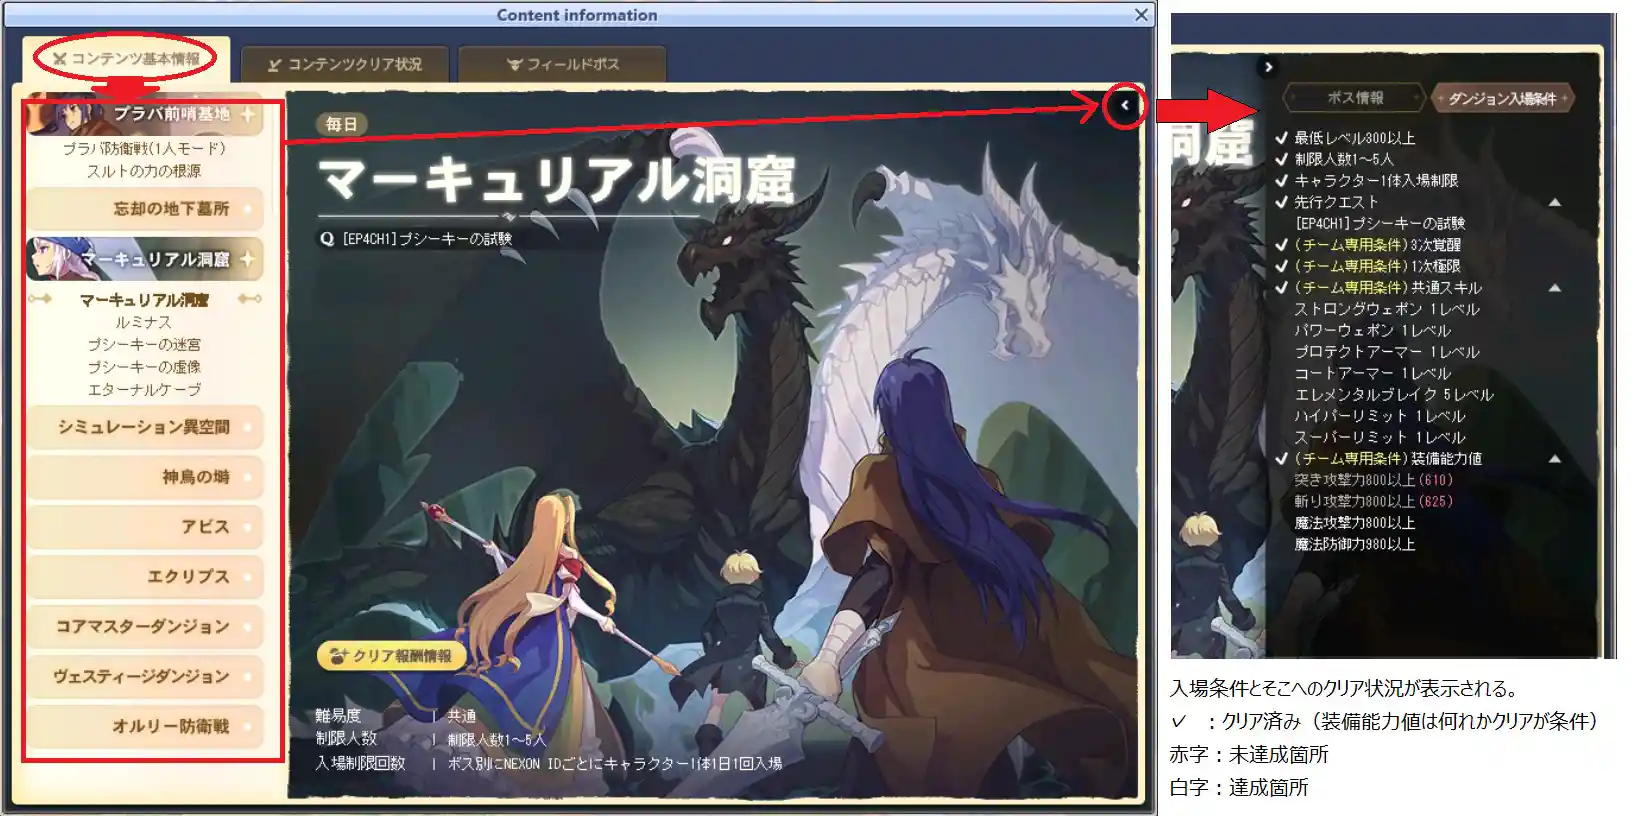Image resolution: width=1631 pixels, height=816 pixels.
Task: Click the ハイパーリミット 1レベル row
Action: coord(1380,416)
